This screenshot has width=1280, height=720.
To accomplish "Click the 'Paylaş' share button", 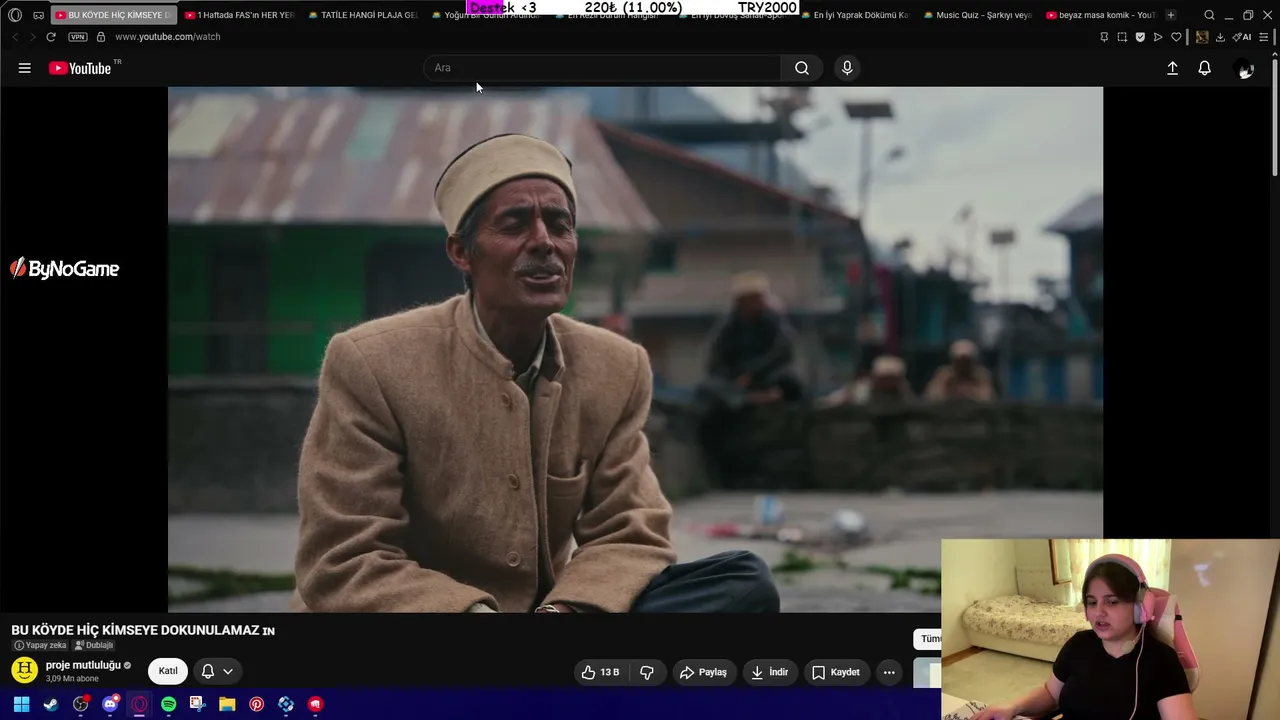I will coord(704,672).
